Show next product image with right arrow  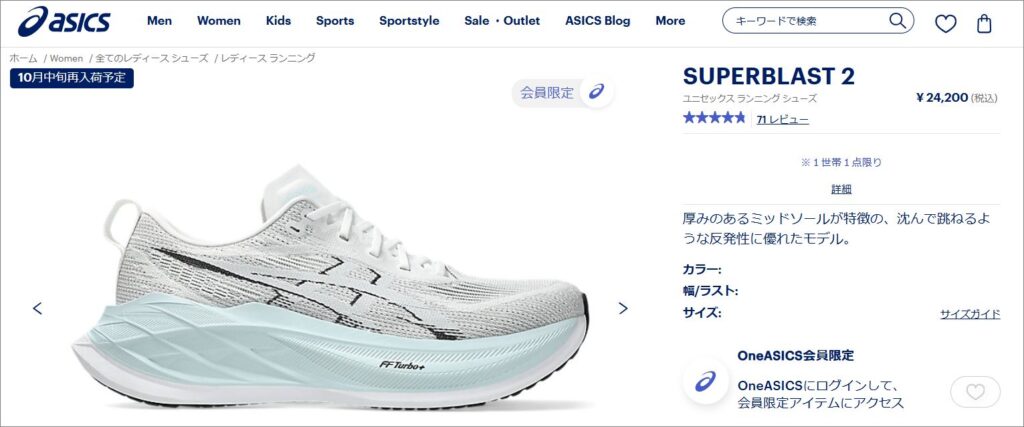pyautogui.click(x=623, y=308)
